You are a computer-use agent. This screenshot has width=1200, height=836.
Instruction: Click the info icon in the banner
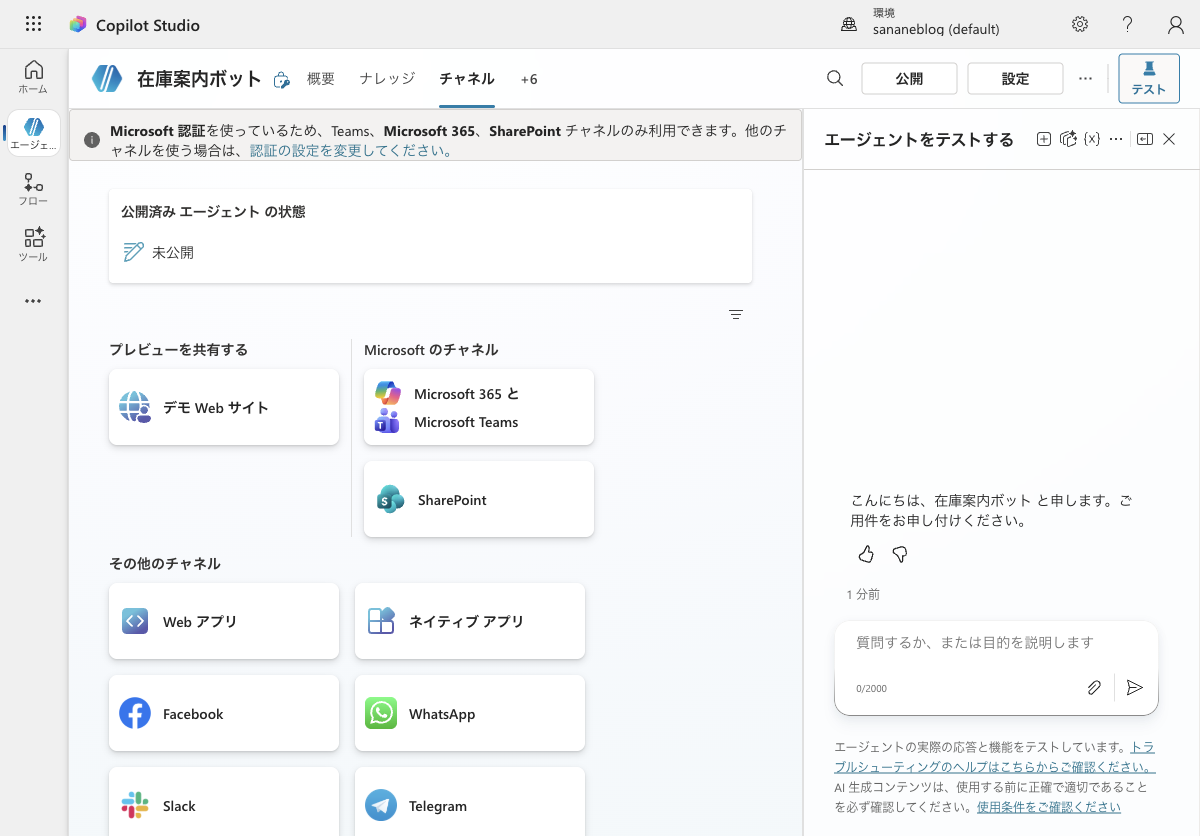click(92, 140)
